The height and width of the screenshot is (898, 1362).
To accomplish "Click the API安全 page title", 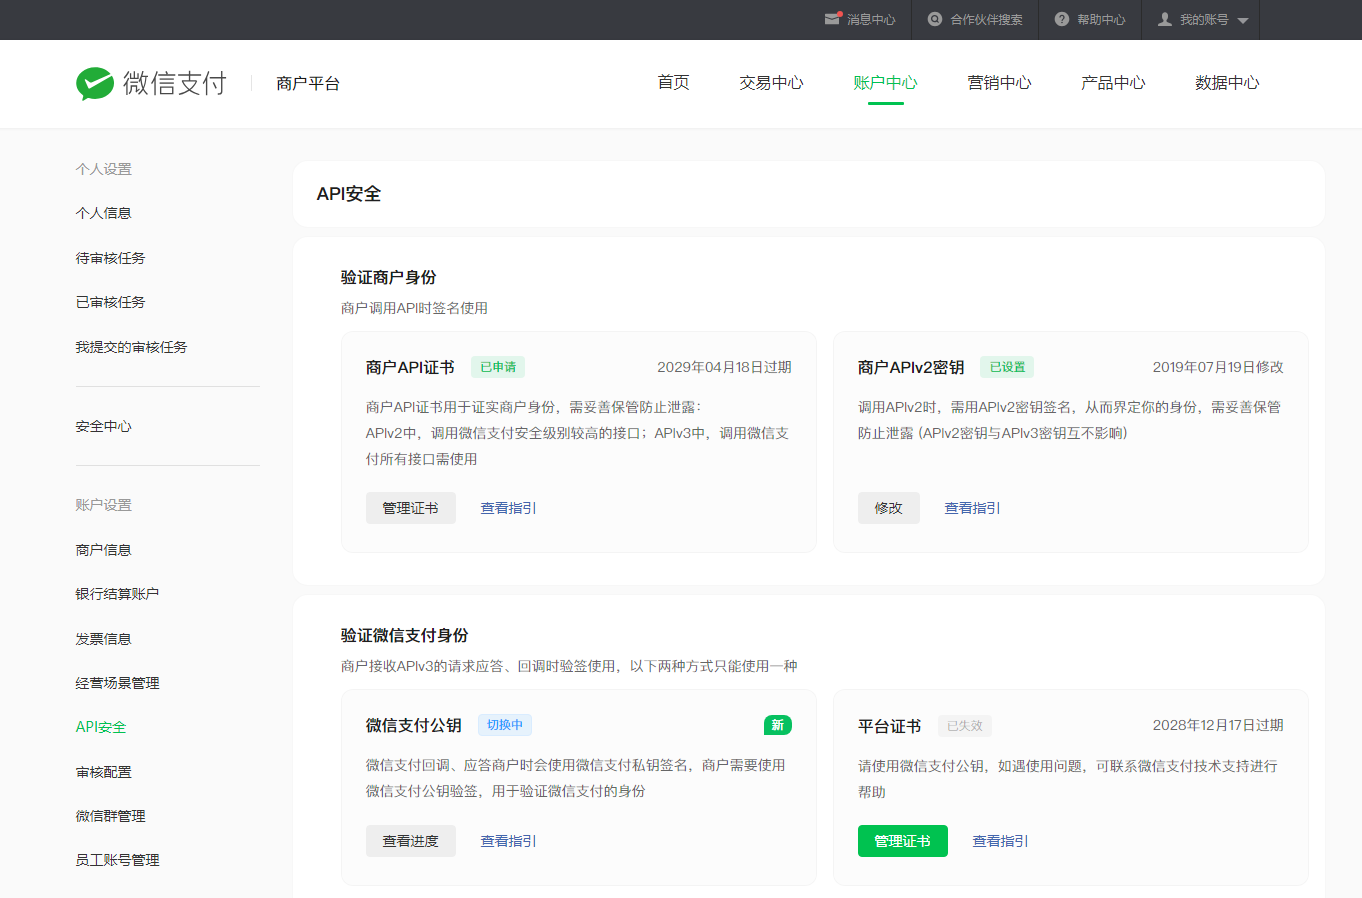I will (349, 194).
